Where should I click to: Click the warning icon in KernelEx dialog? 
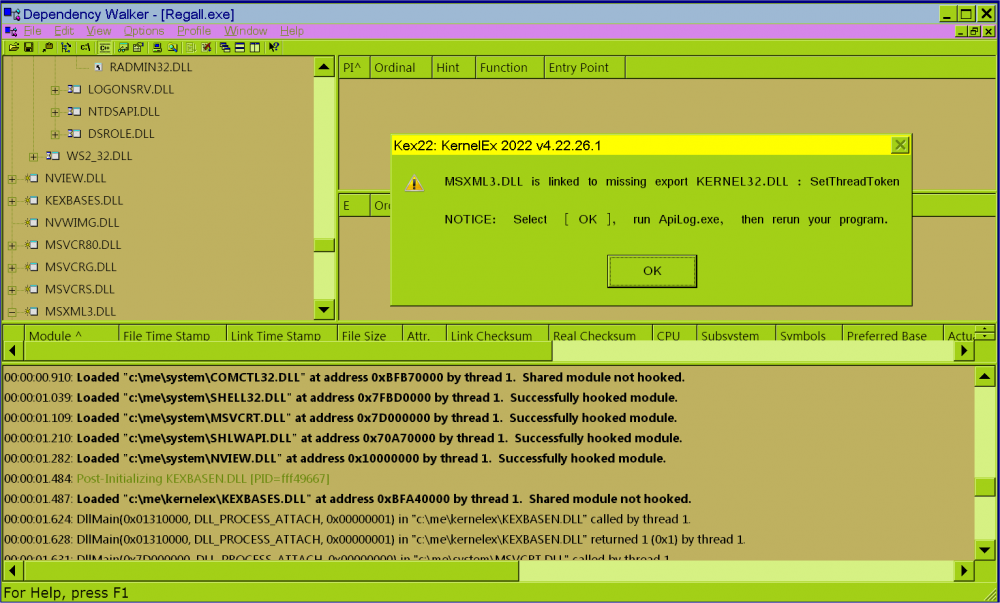tap(414, 184)
